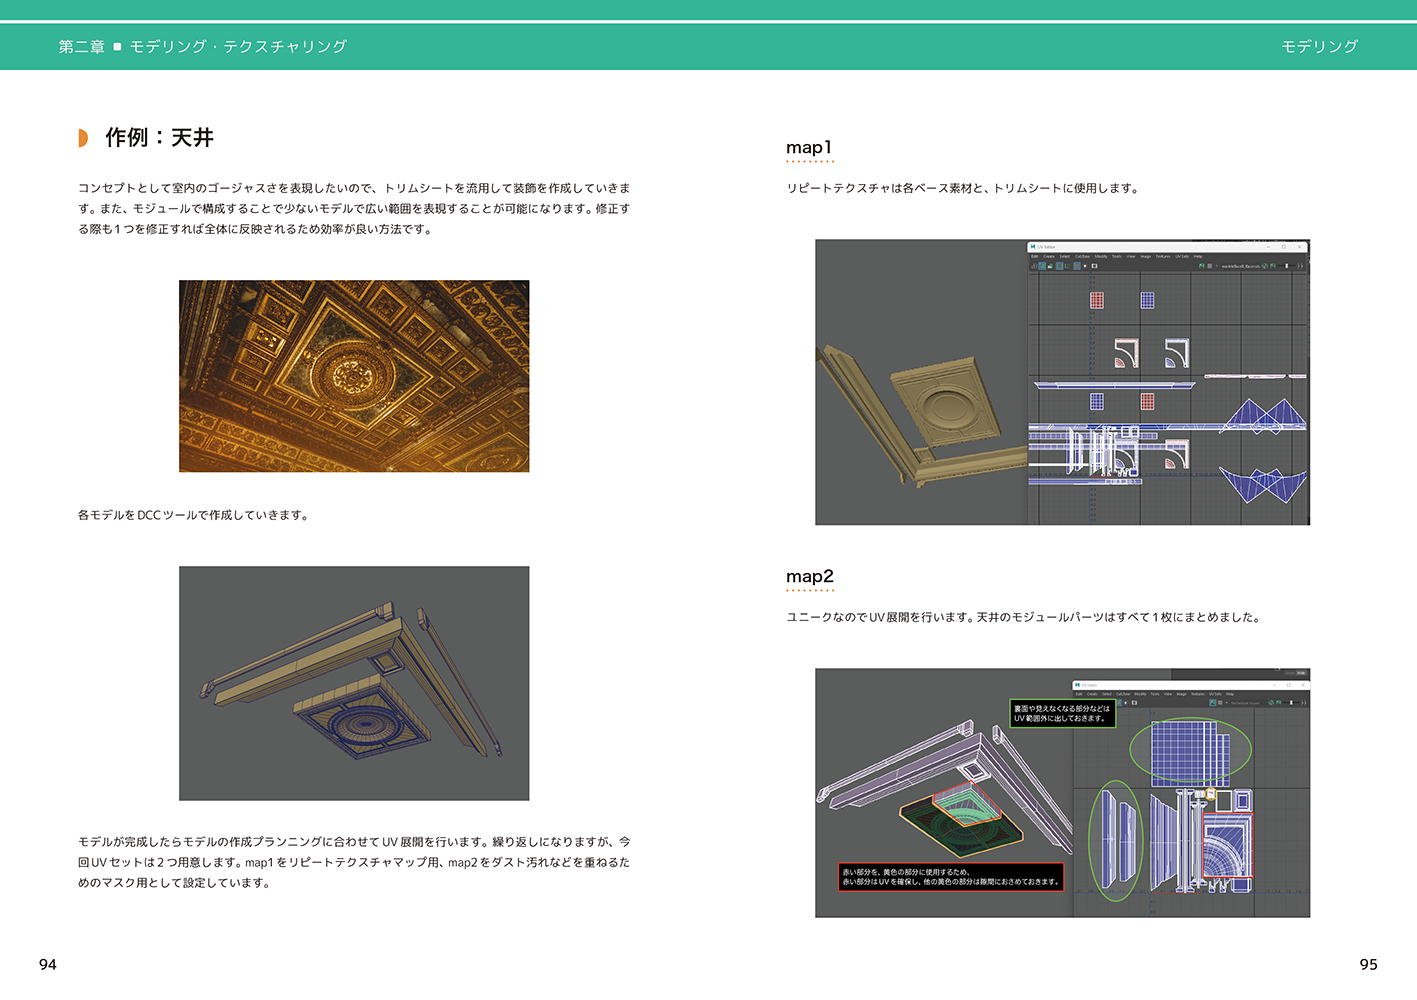This screenshot has height=1000, width=1417.
Task: Open UV Sets menu in map2 UV Editor
Action: [x=1215, y=694]
